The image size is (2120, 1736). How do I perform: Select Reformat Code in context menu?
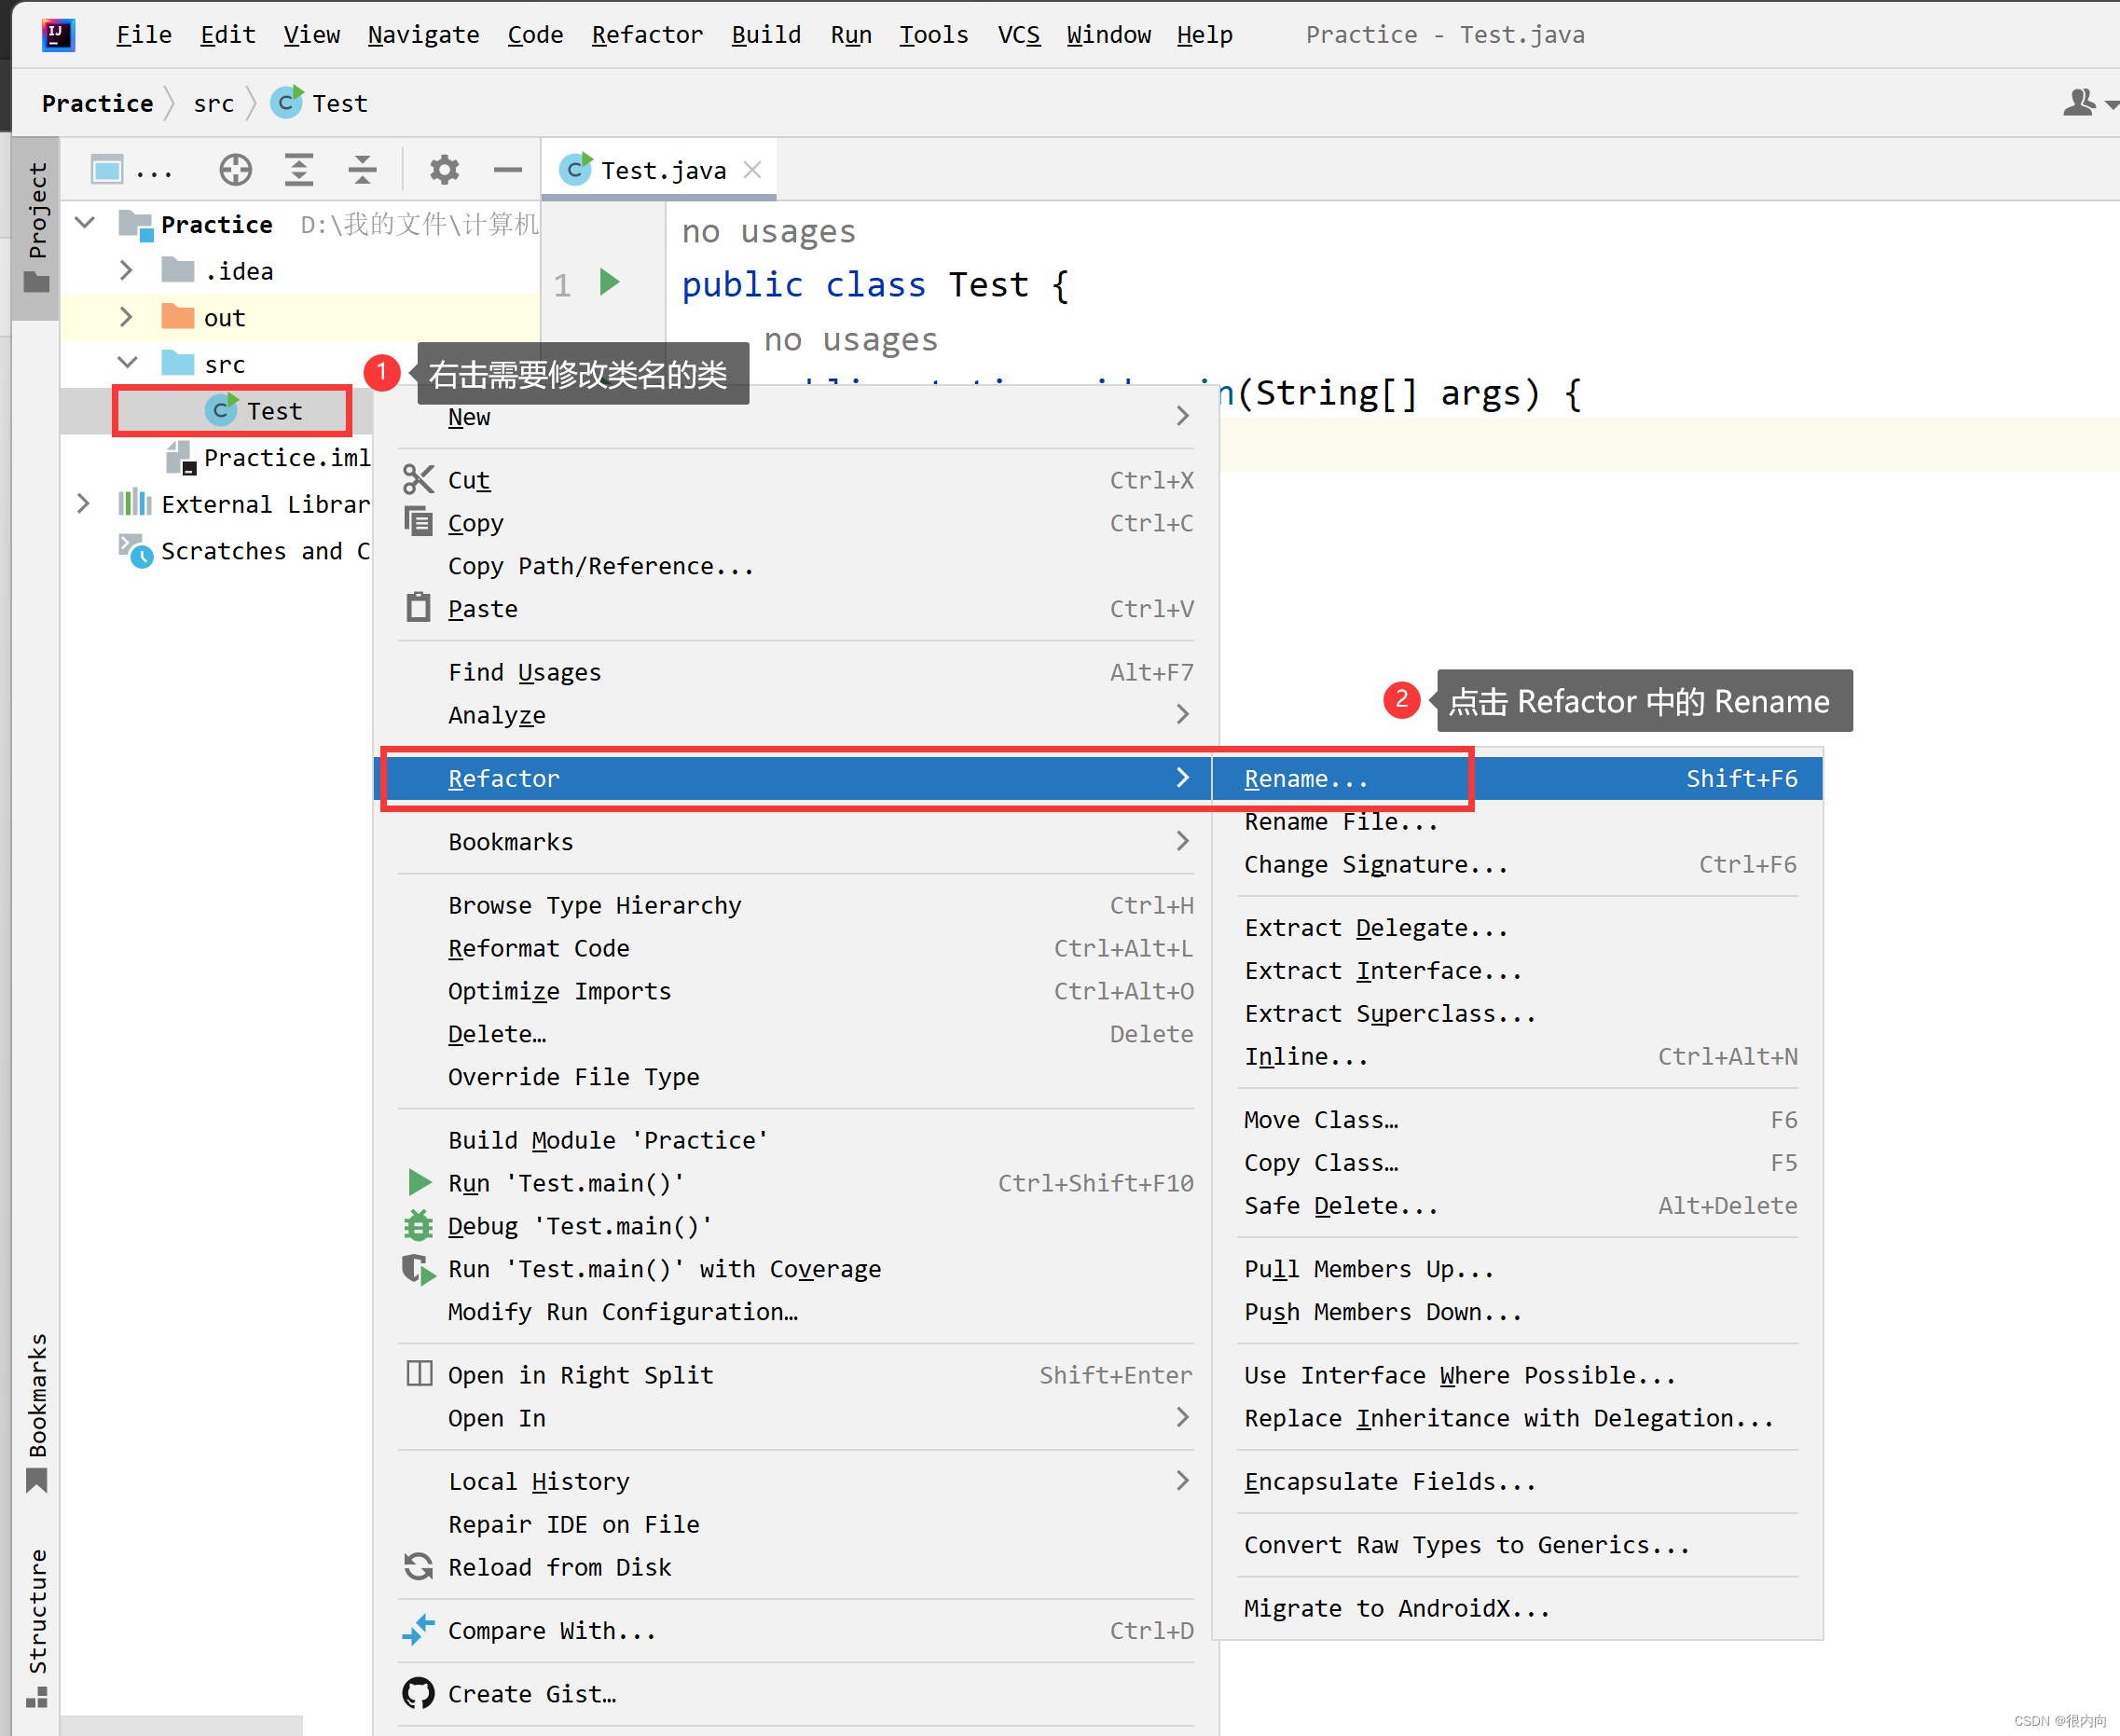click(x=796, y=948)
